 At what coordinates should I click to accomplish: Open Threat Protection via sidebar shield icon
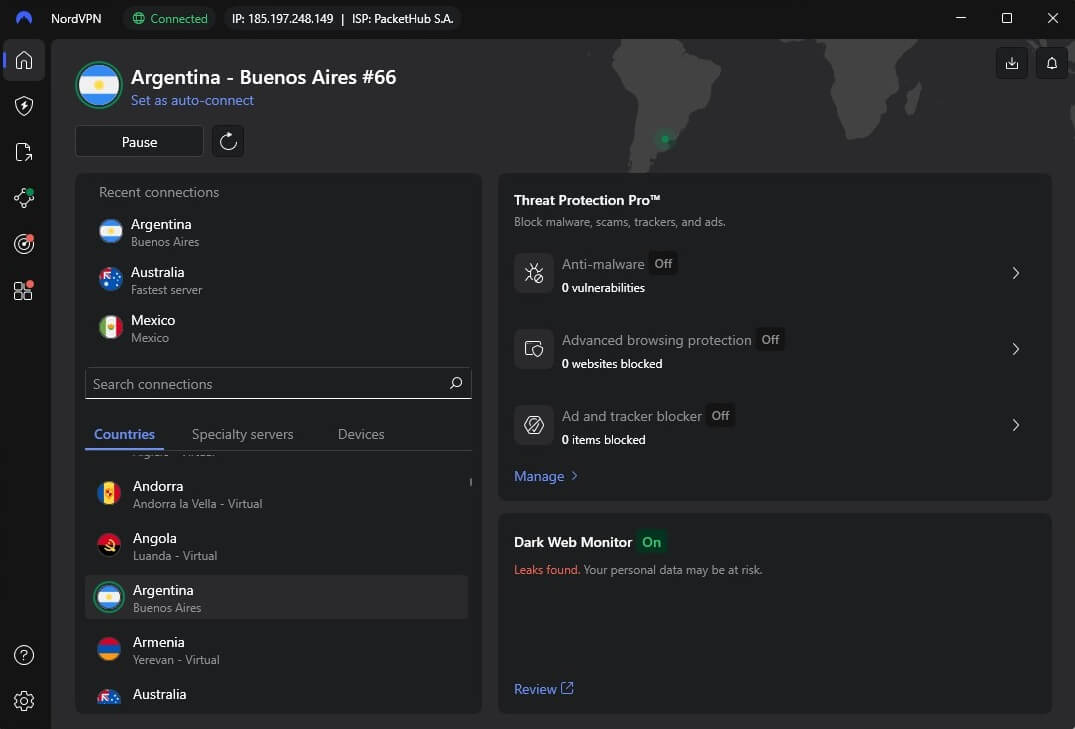23,106
